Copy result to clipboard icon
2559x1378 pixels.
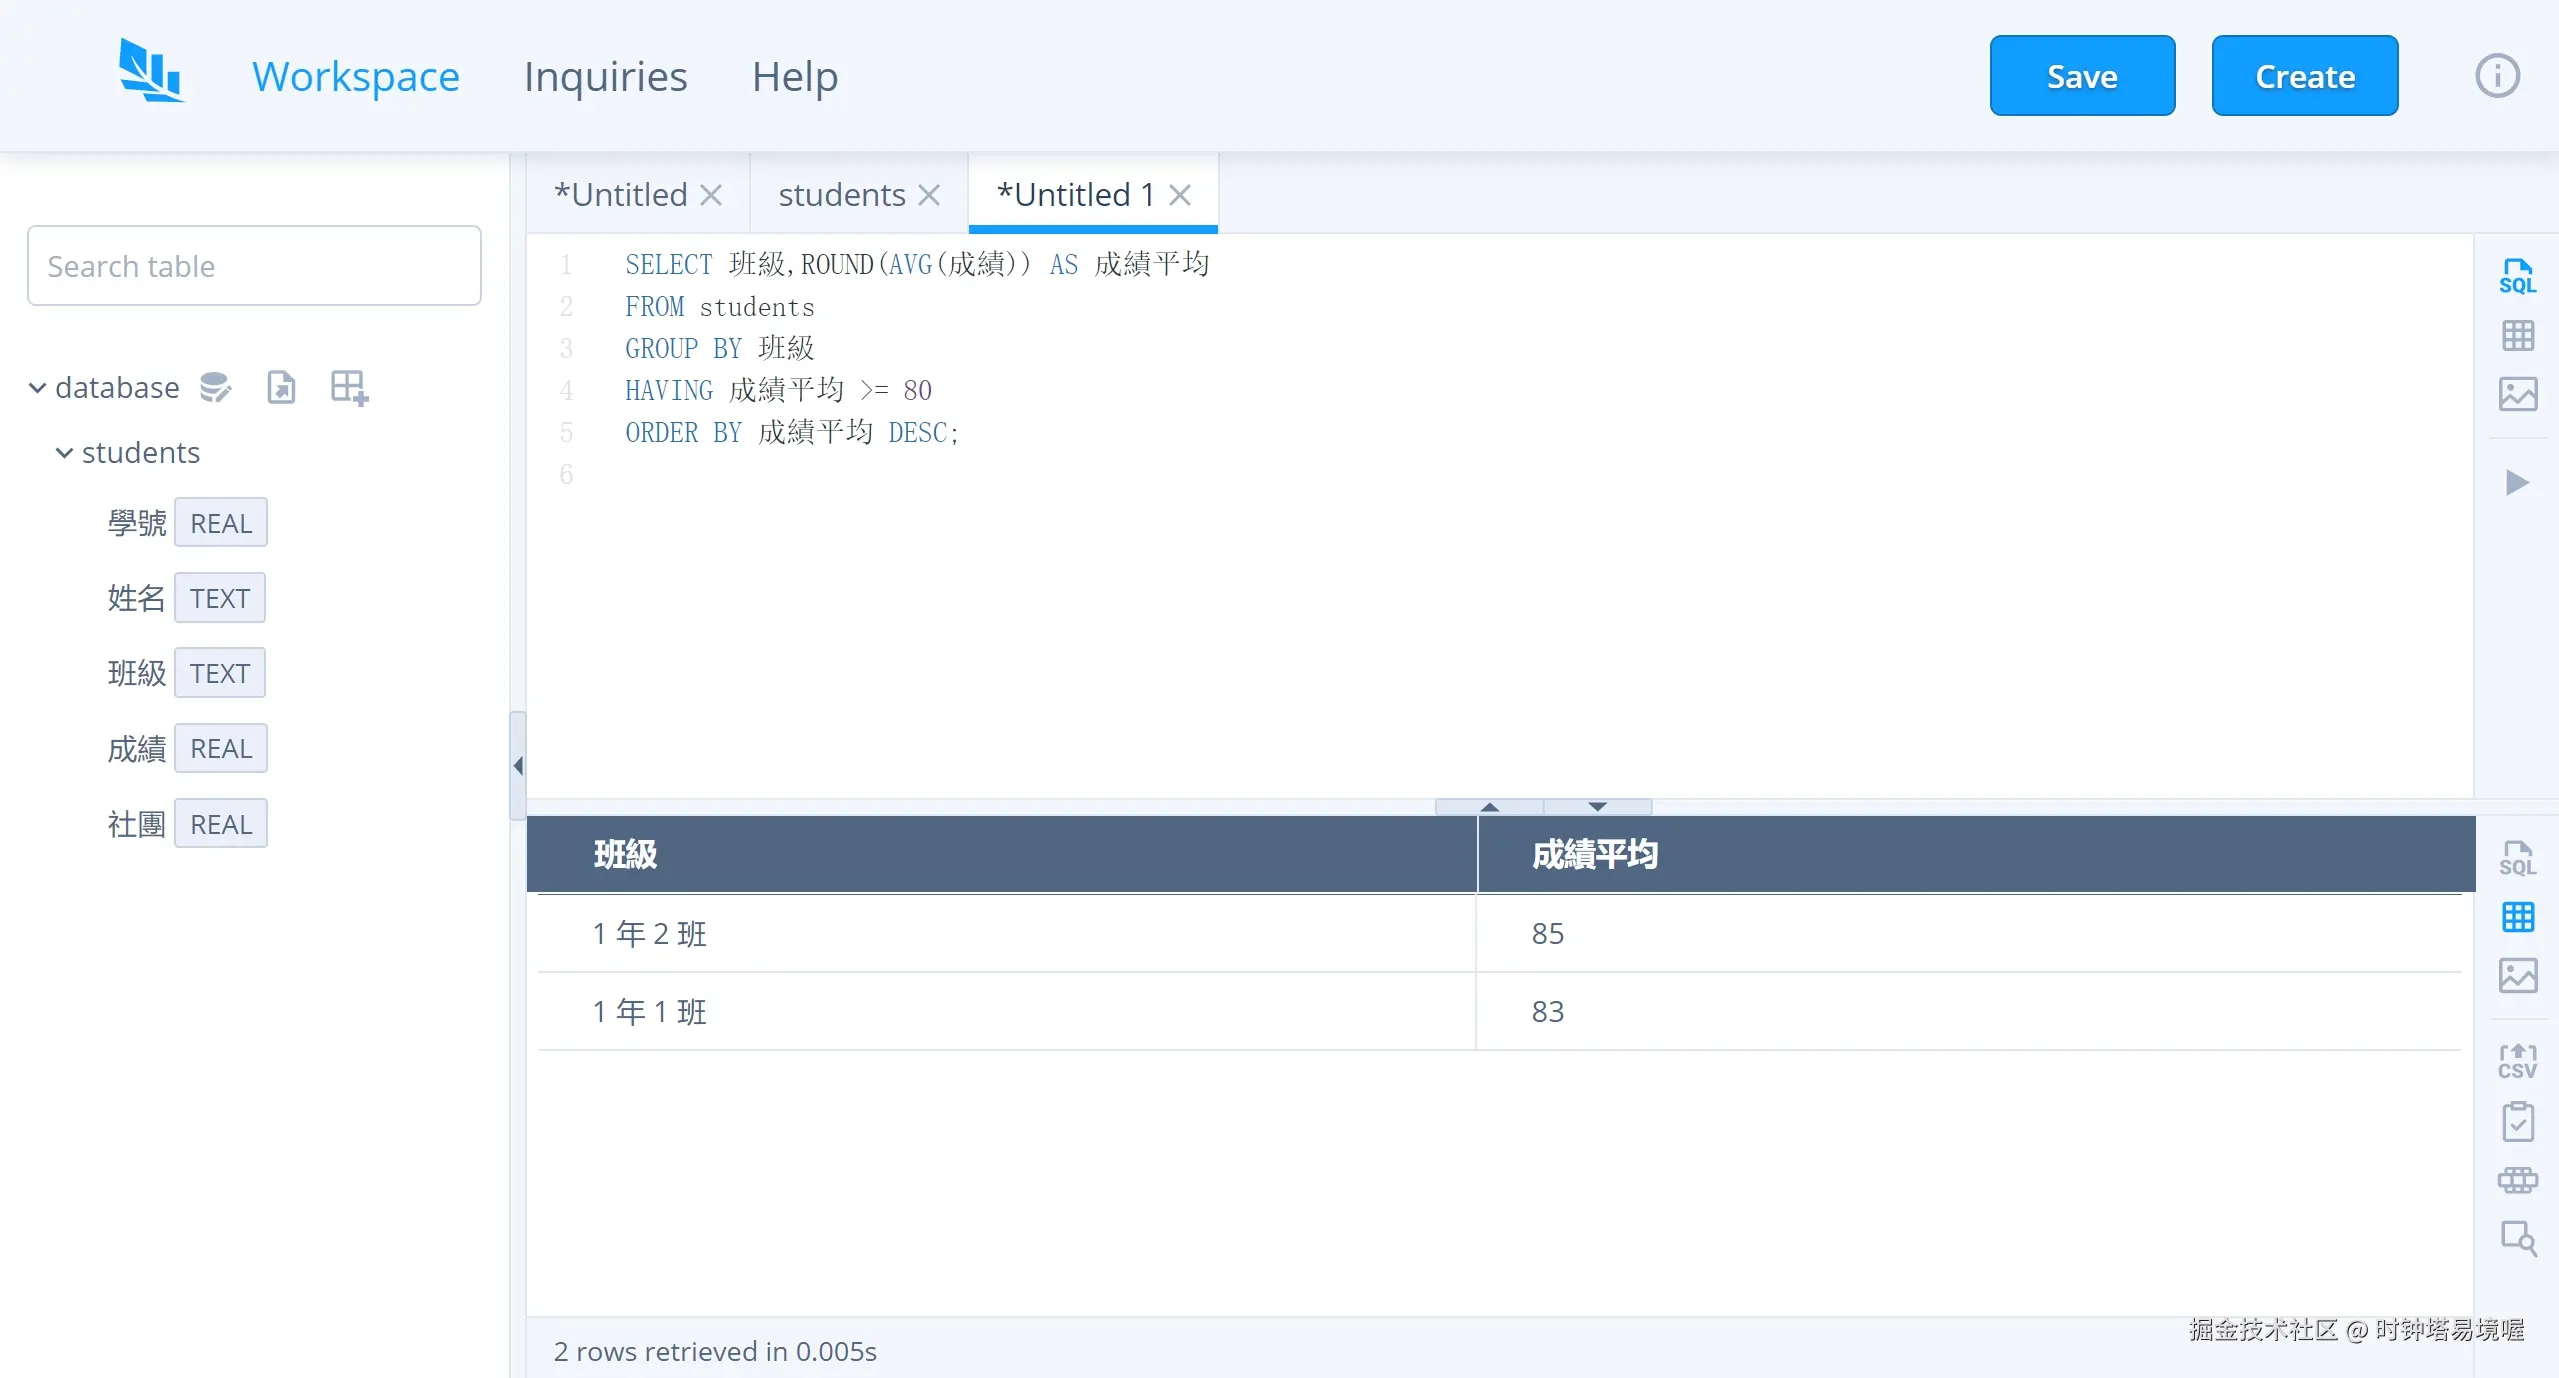click(2516, 1121)
